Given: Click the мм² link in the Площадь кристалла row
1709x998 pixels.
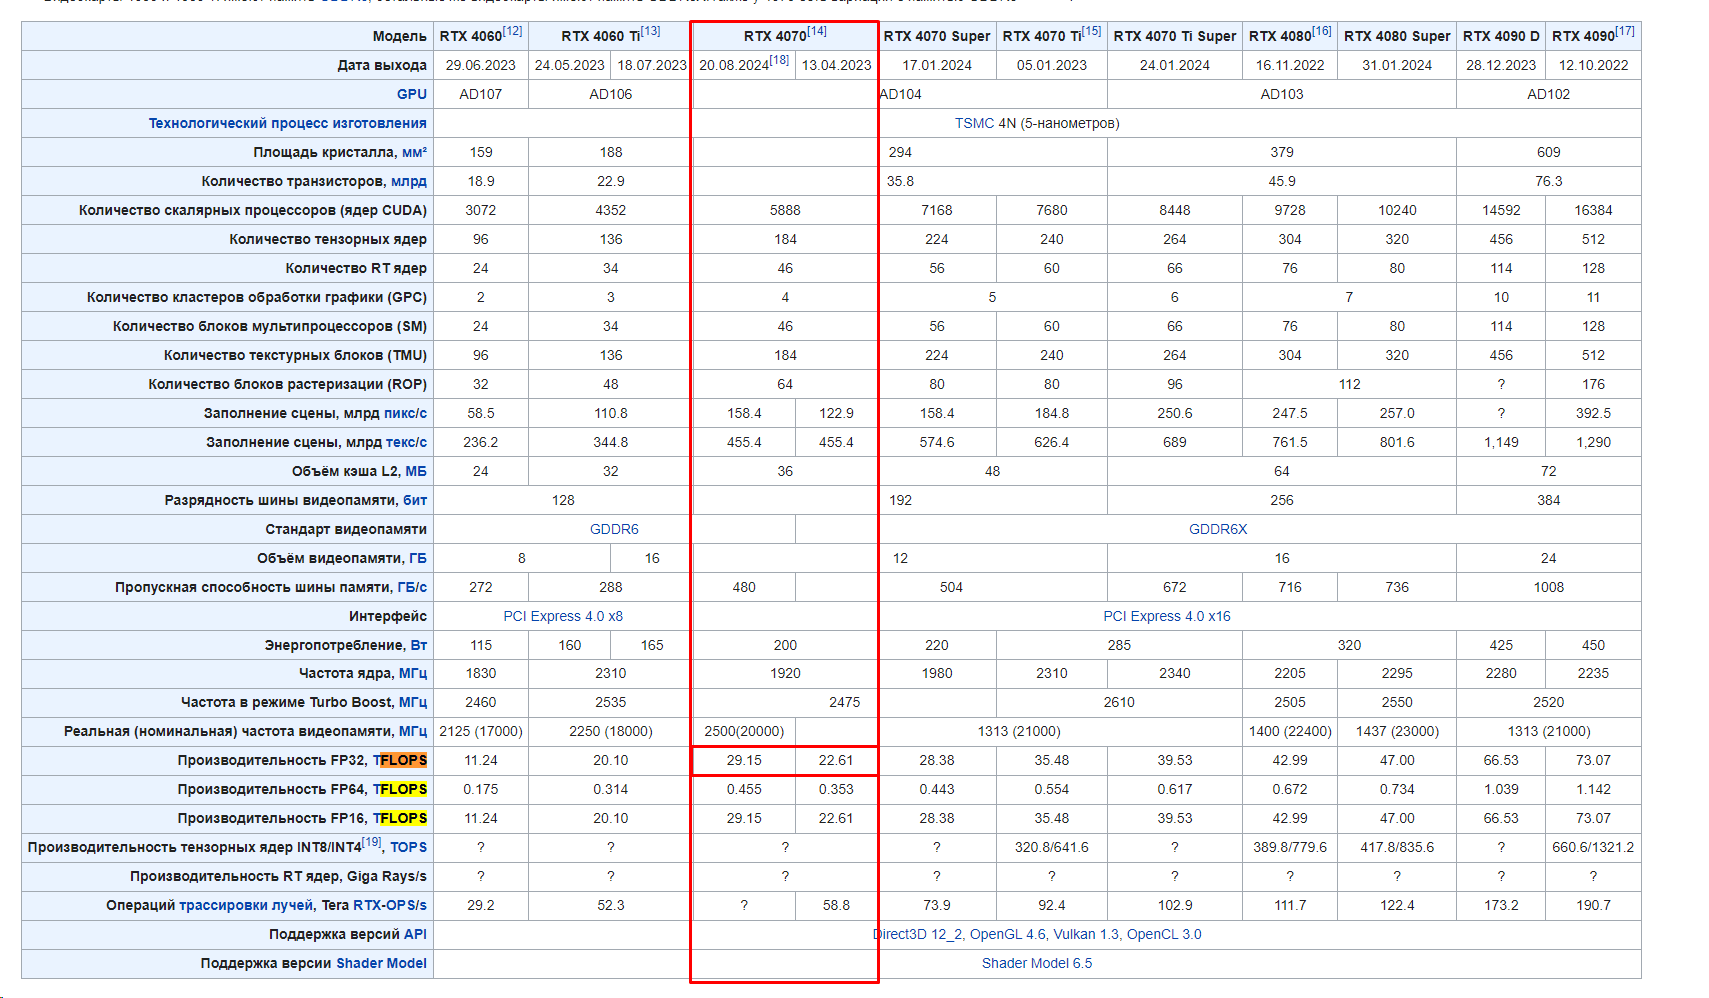Looking at the screenshot, I should [414, 152].
